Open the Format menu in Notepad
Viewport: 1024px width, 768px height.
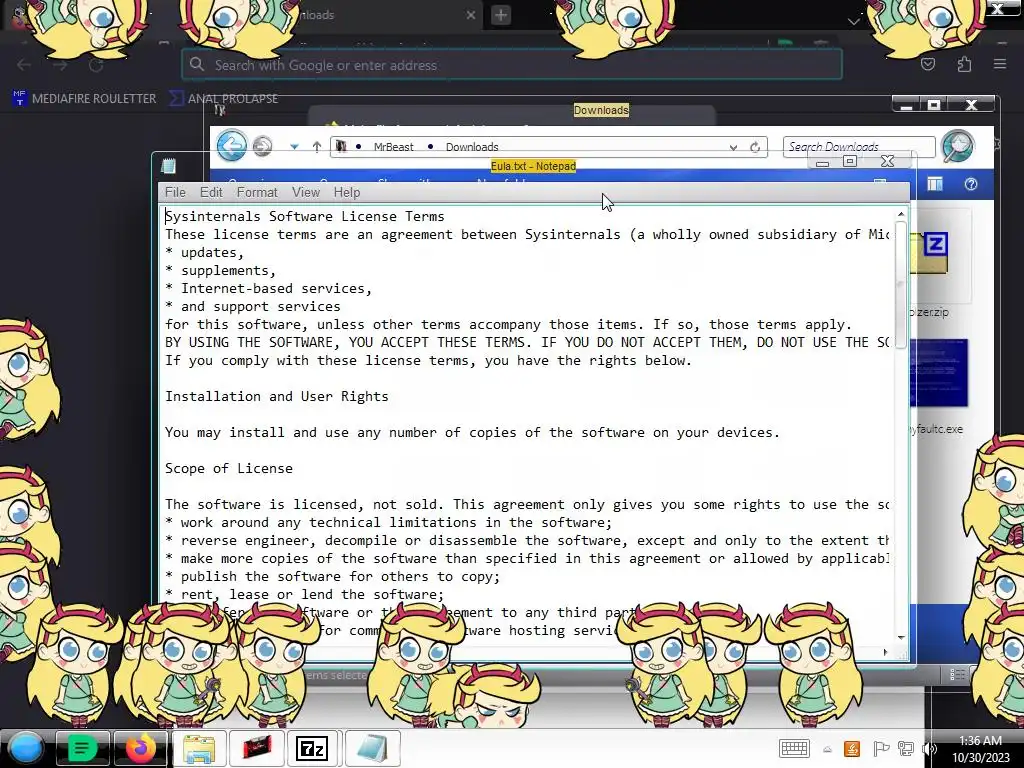tap(257, 192)
